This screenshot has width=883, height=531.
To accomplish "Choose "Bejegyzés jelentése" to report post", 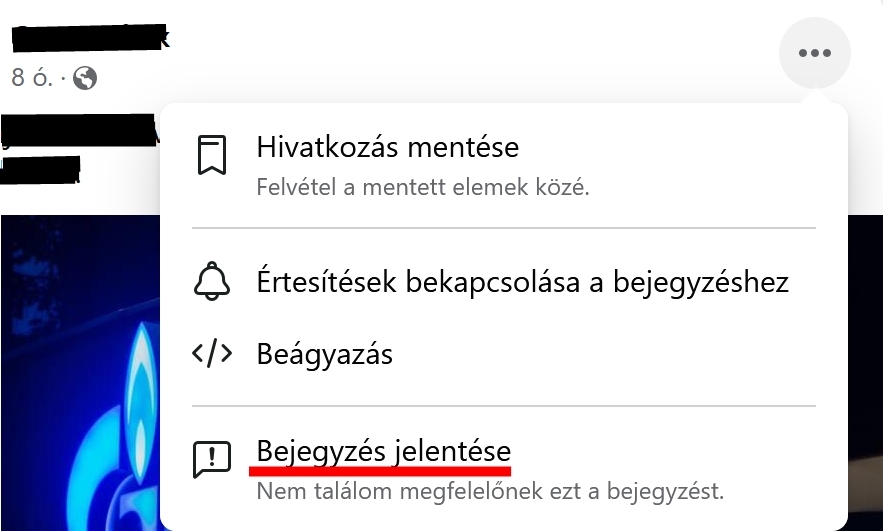I will (x=504, y=470).
